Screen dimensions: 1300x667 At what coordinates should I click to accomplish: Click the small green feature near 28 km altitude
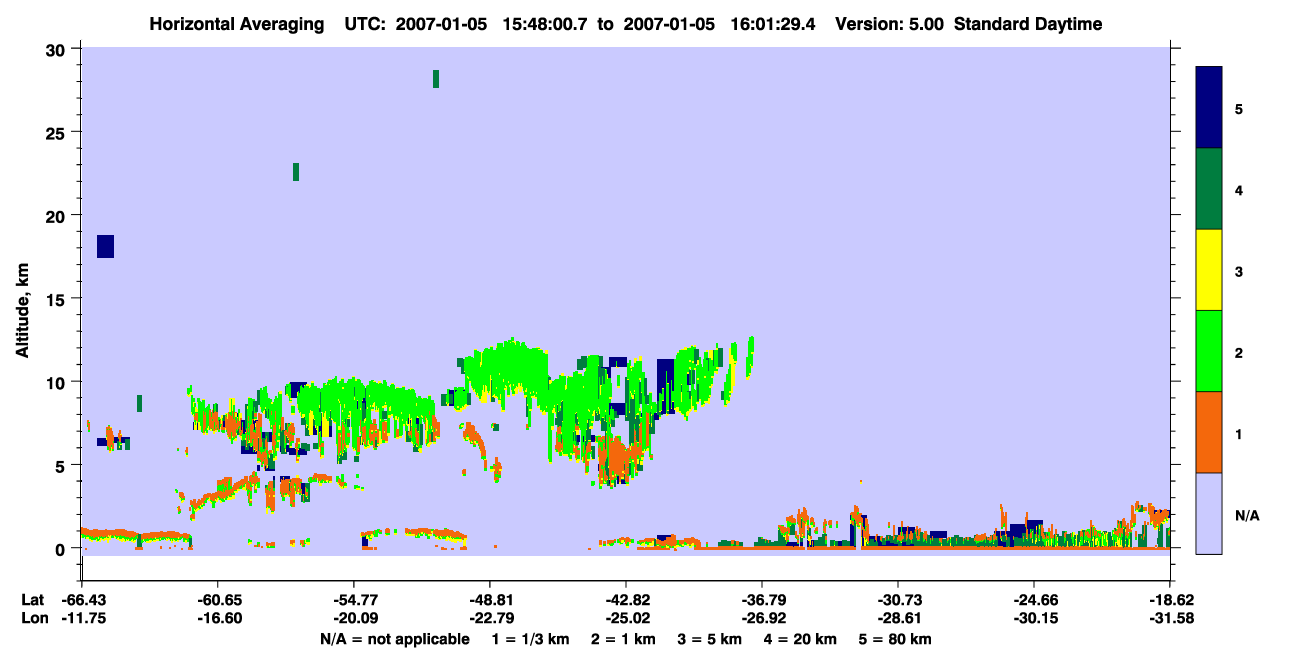(436, 79)
